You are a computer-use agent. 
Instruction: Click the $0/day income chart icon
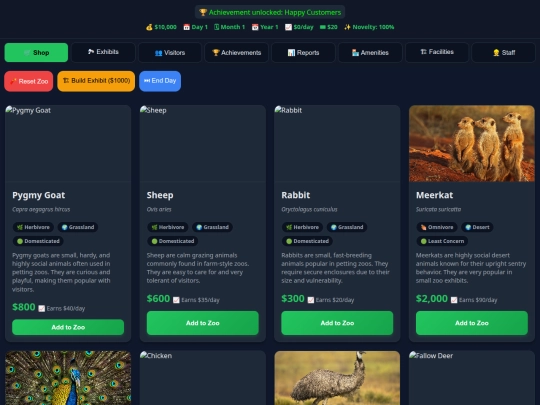[288, 27]
